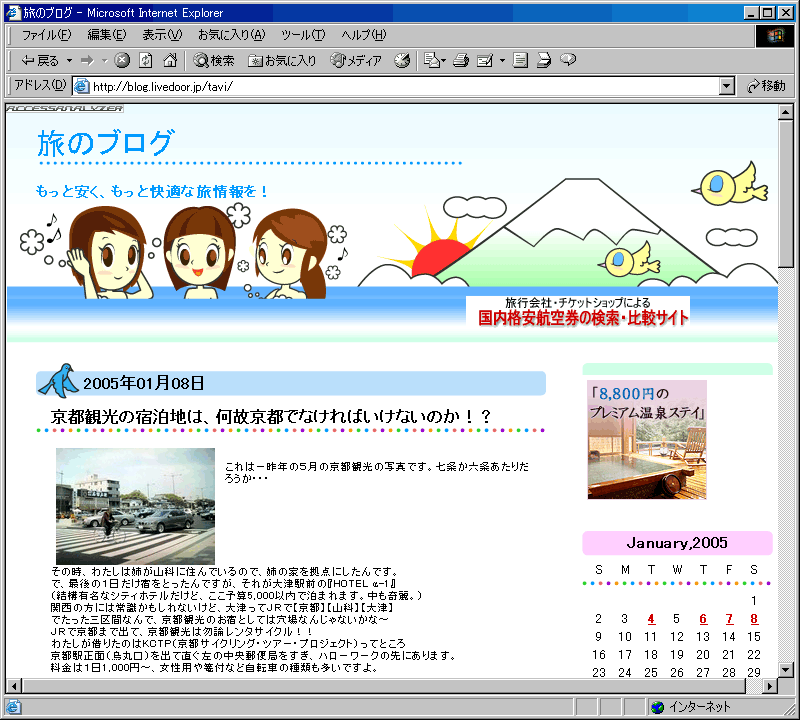Click the vertical scrollbar thumb

785,193
